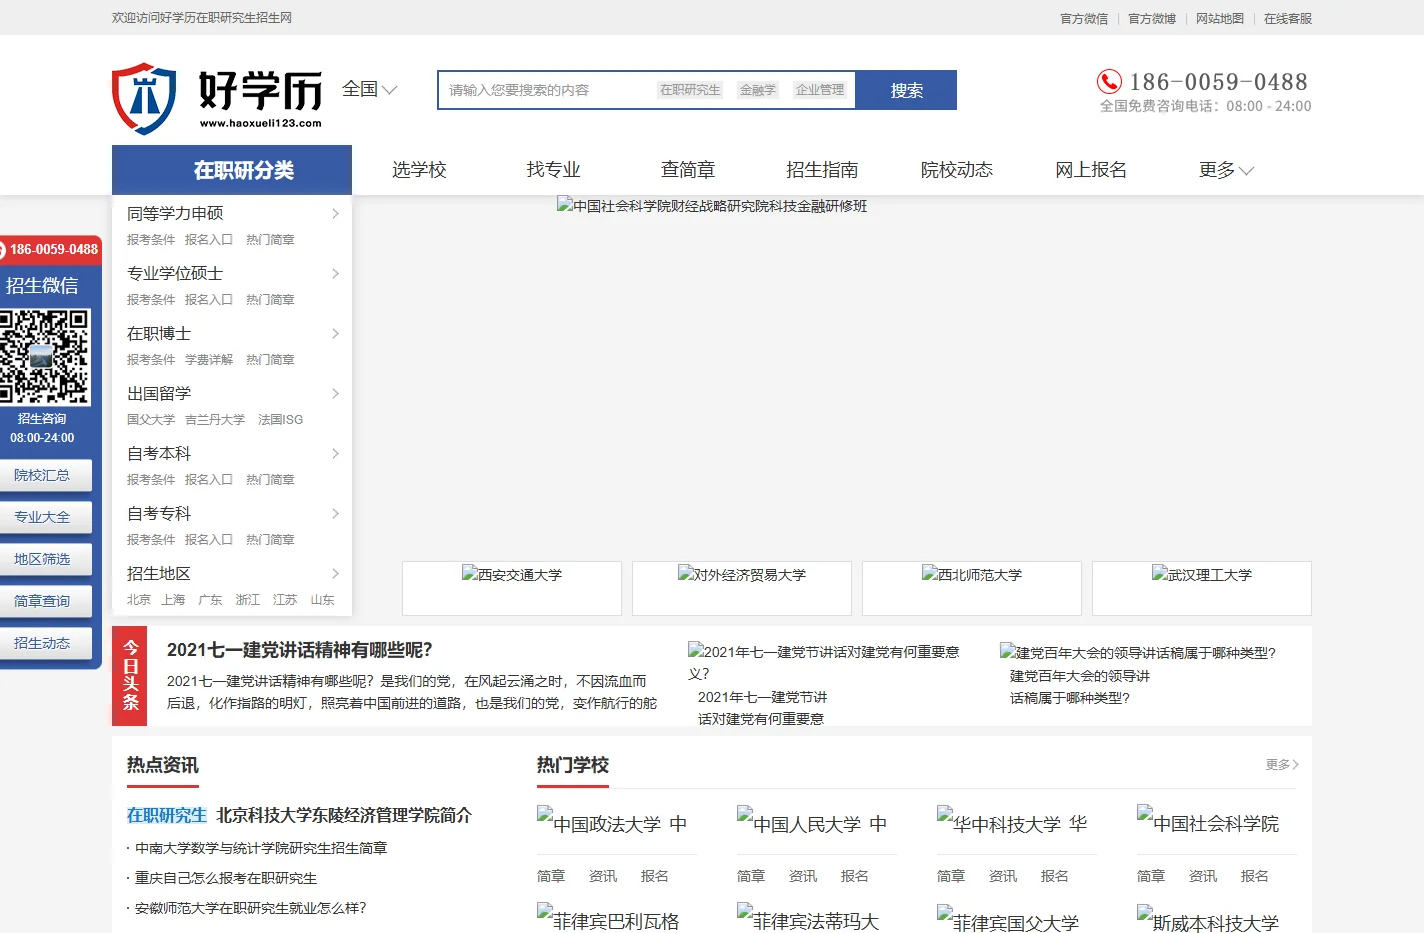Screen dimensions: 1424x933
Task: Select 北京 under 招生地区
Action: coord(139,600)
